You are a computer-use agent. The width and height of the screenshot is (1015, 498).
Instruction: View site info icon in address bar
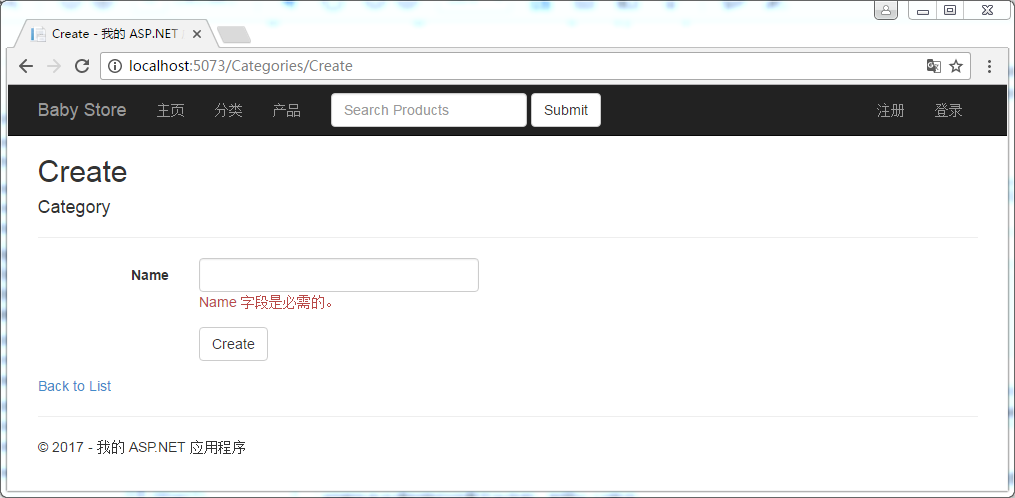tap(115, 66)
